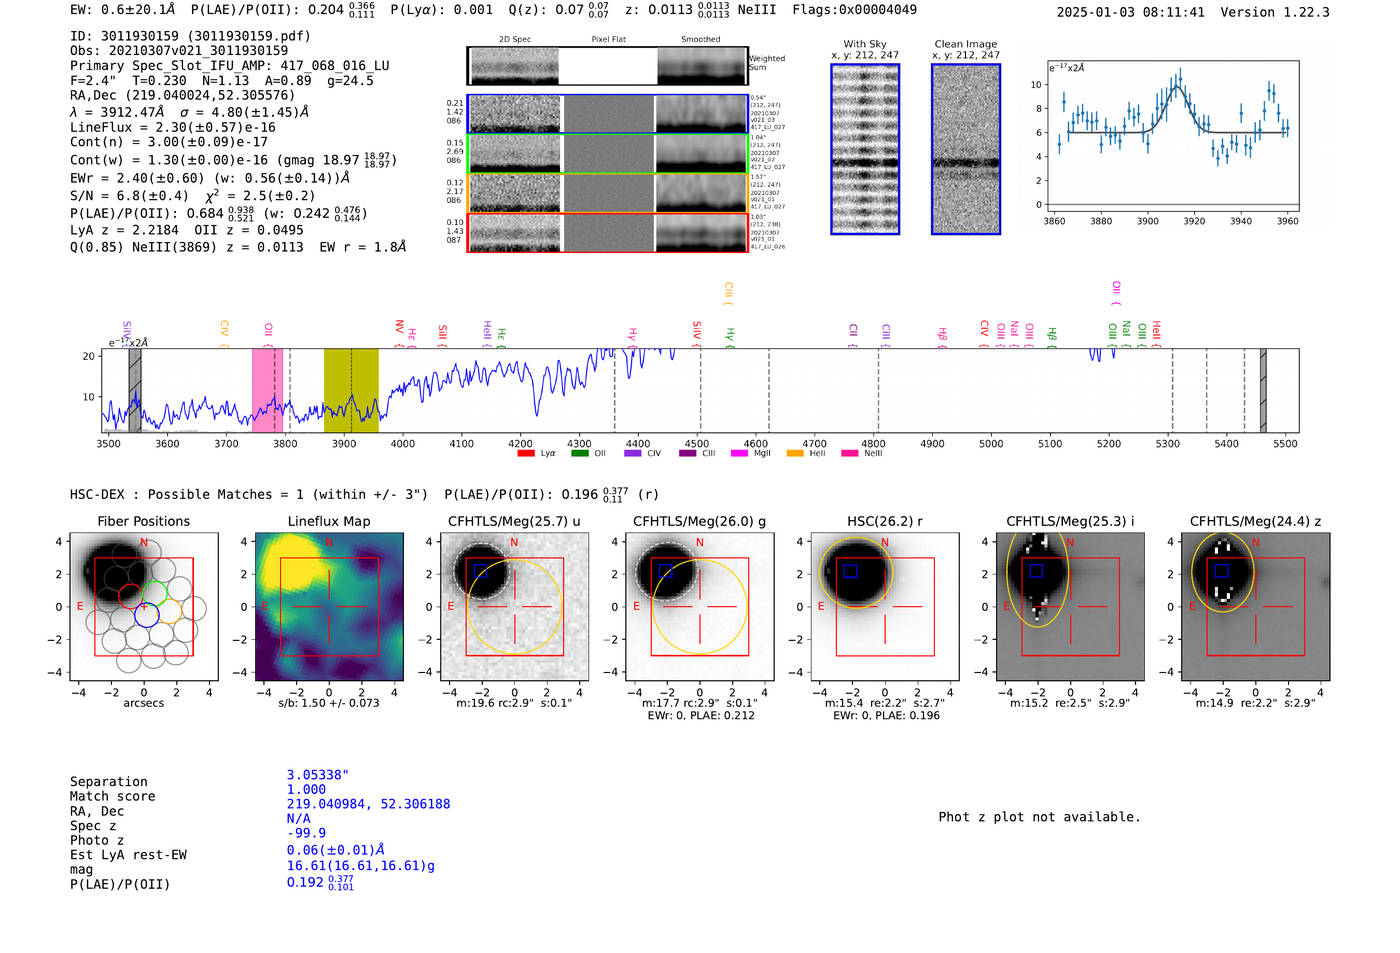Select the CFHTLS/Meg(26.0) g image
1400x953 pixels.
pyautogui.click(x=700, y=607)
